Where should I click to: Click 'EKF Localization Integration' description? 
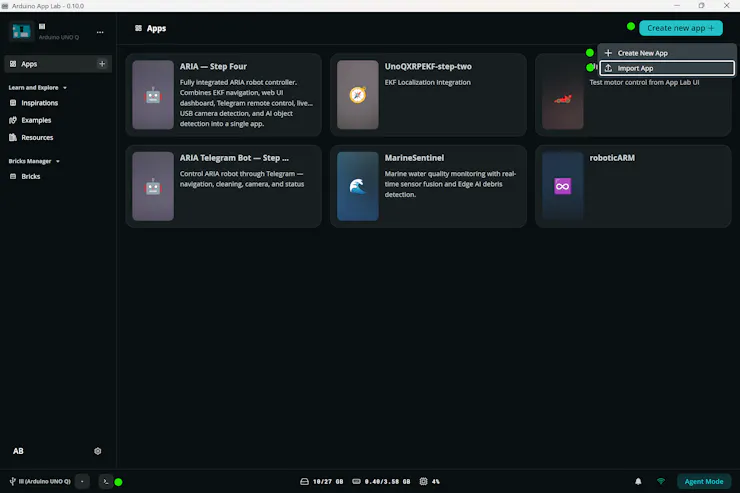427,82
